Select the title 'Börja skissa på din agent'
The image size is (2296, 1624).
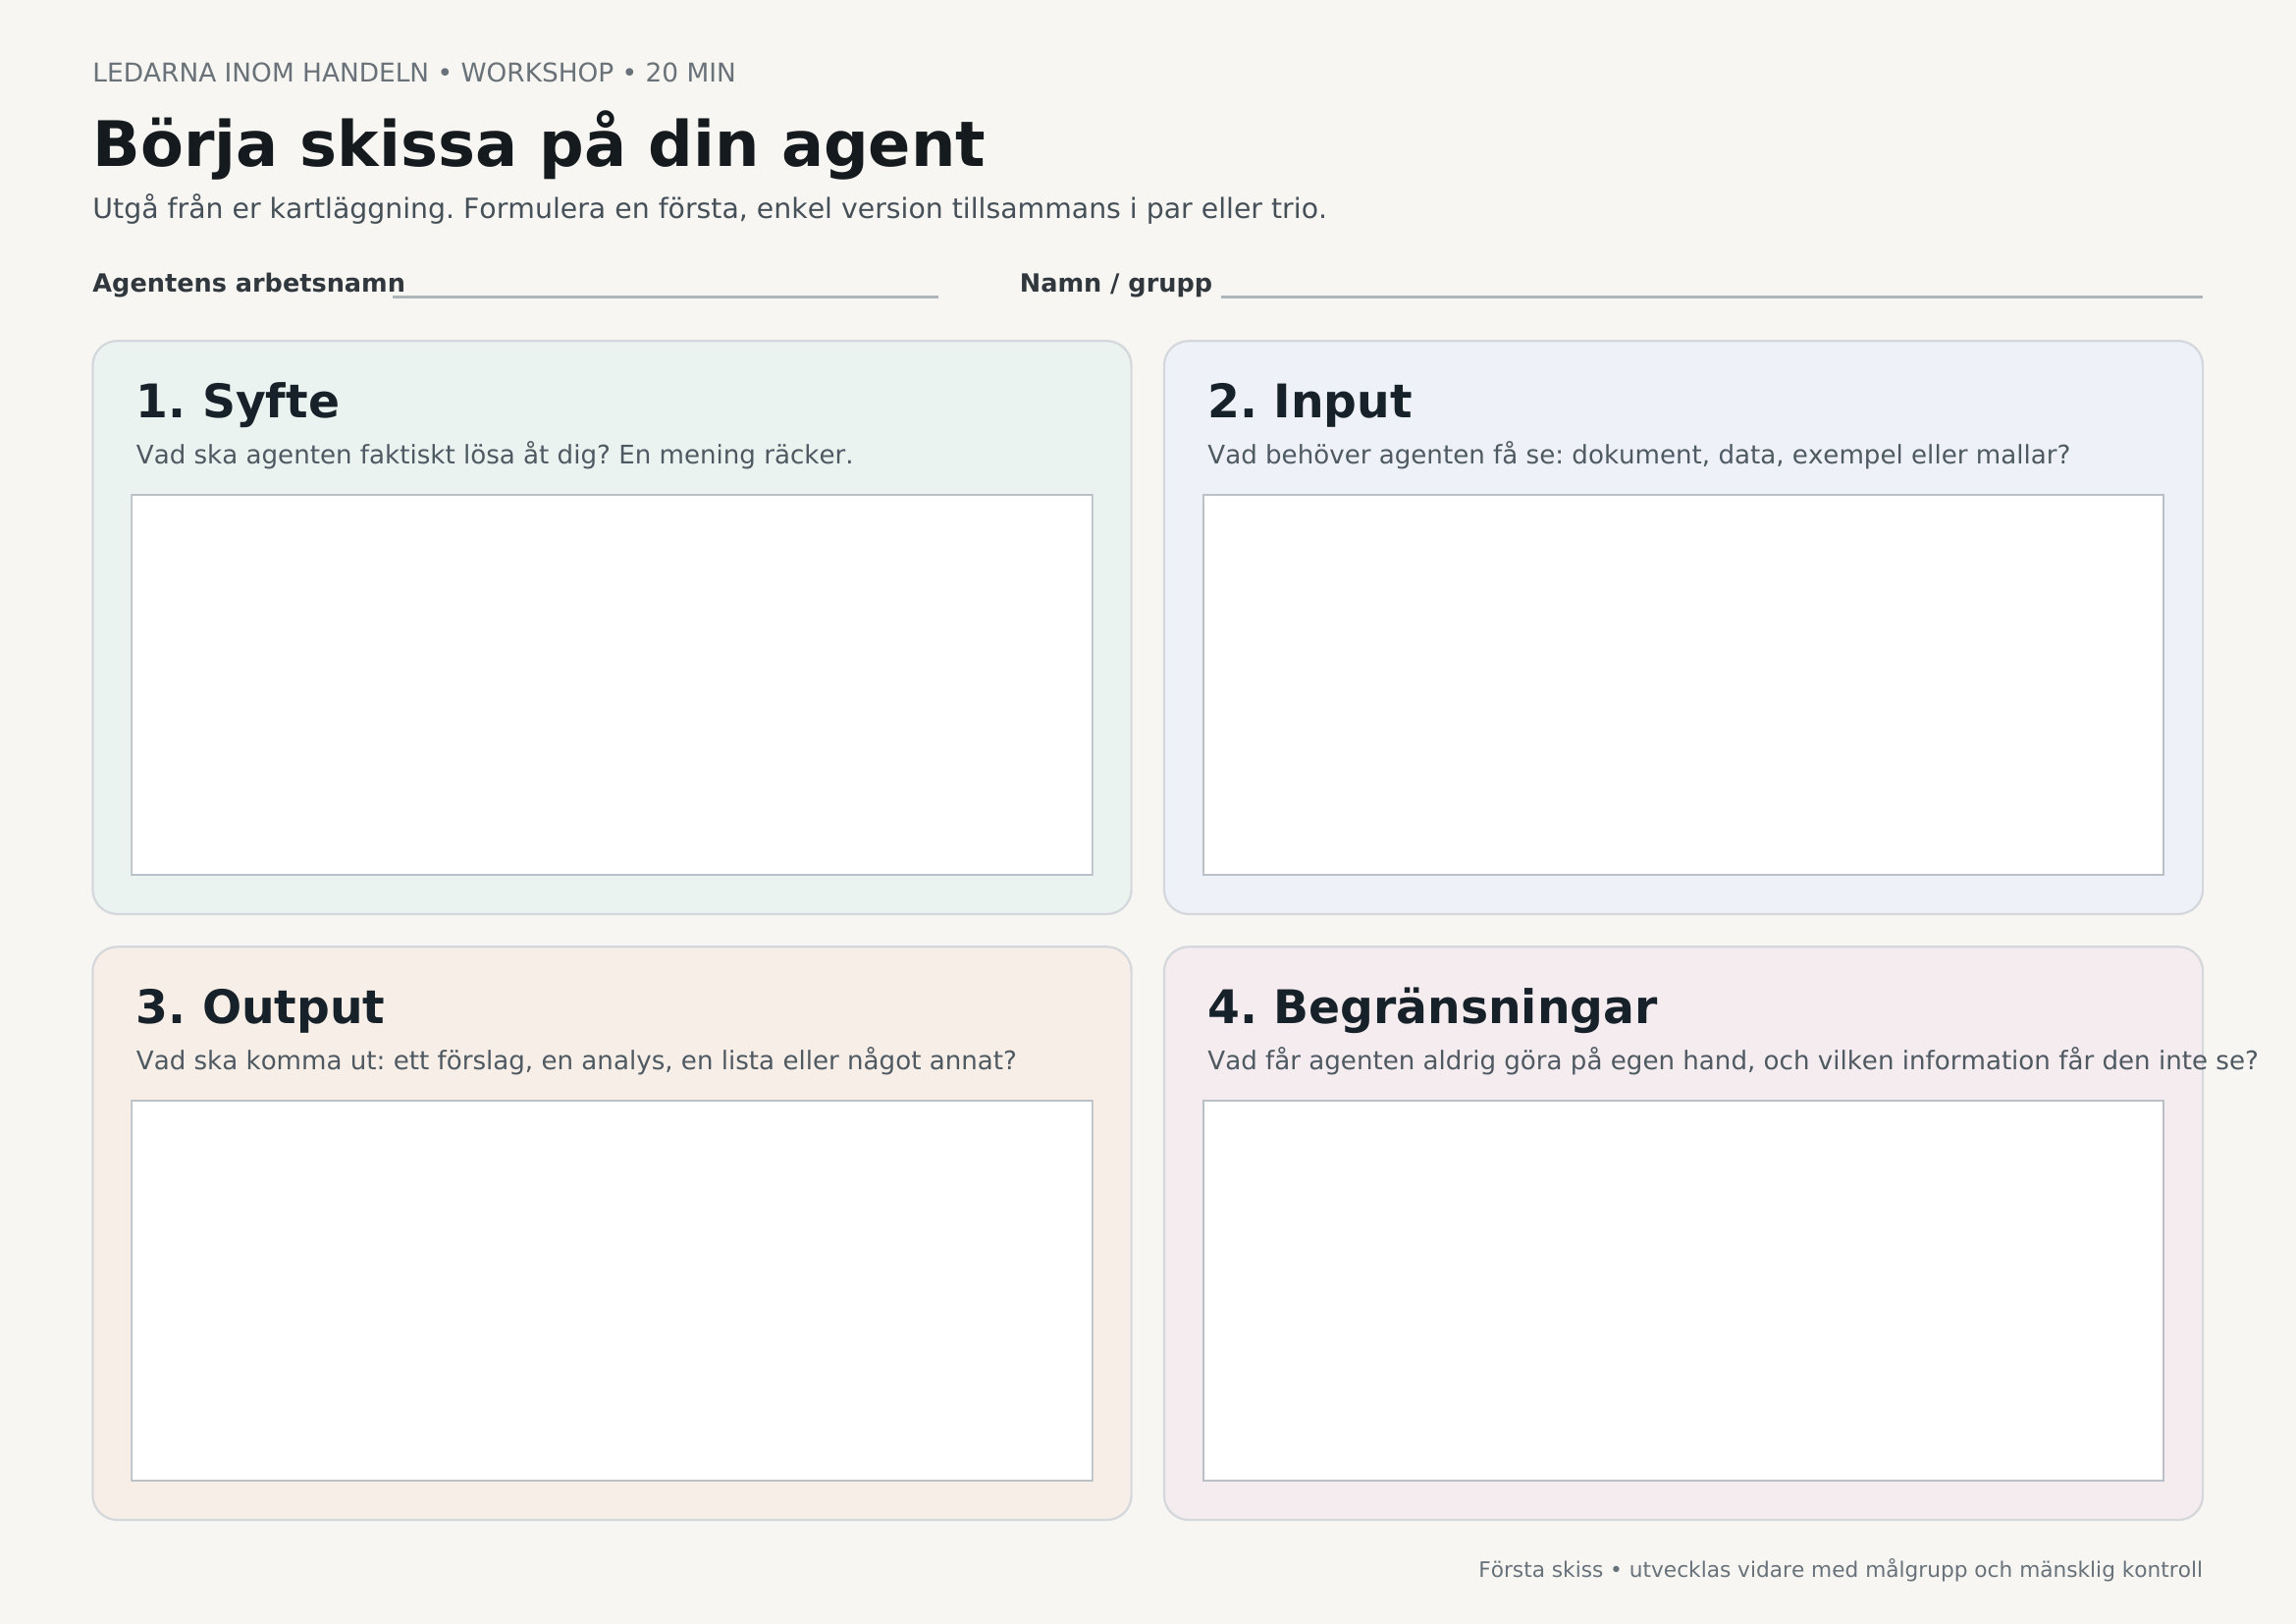click(538, 145)
